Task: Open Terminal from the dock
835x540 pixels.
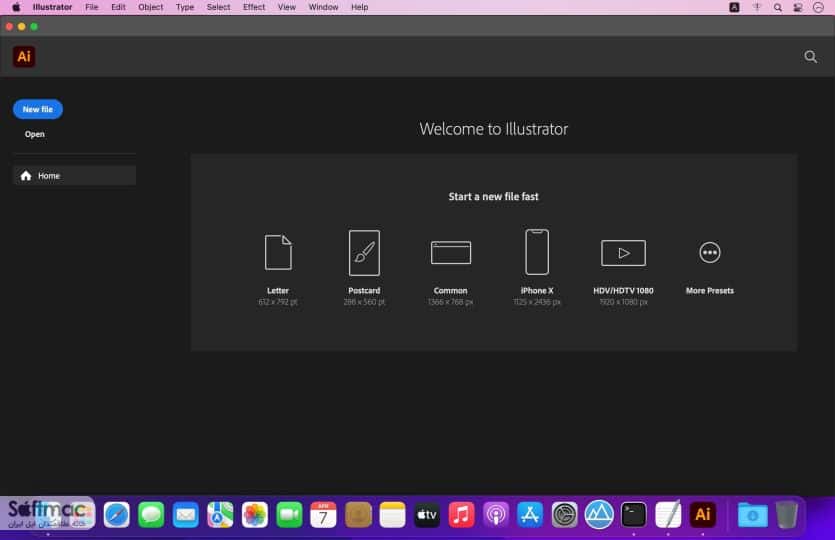Action: (634, 515)
